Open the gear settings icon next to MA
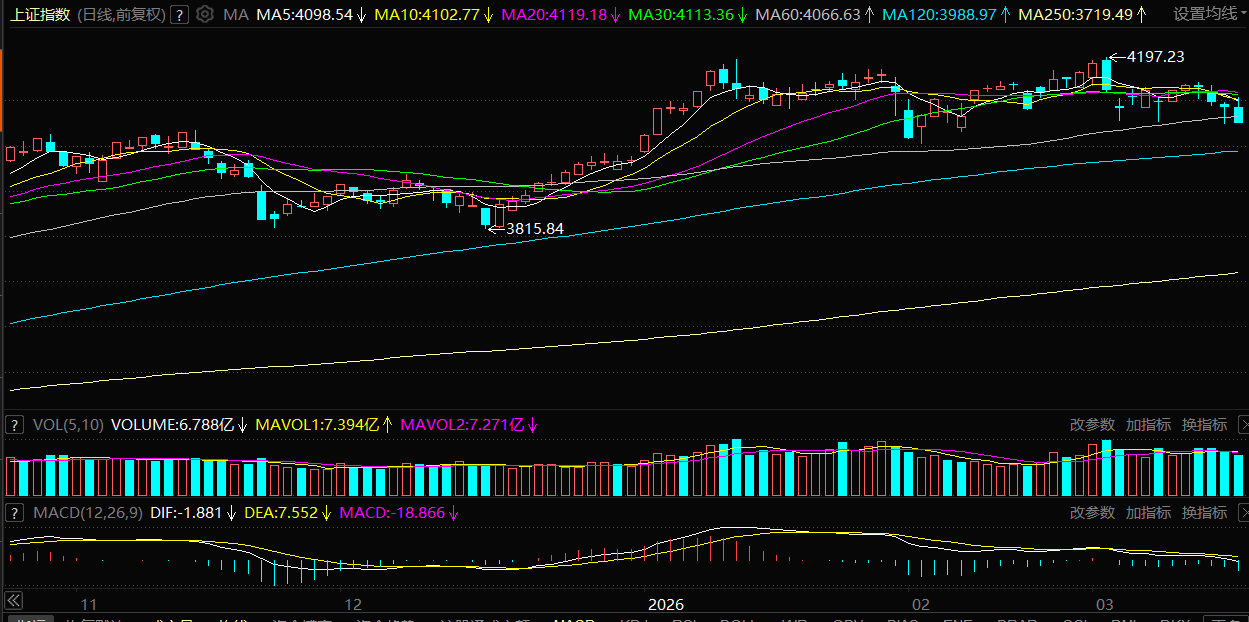 pos(205,15)
